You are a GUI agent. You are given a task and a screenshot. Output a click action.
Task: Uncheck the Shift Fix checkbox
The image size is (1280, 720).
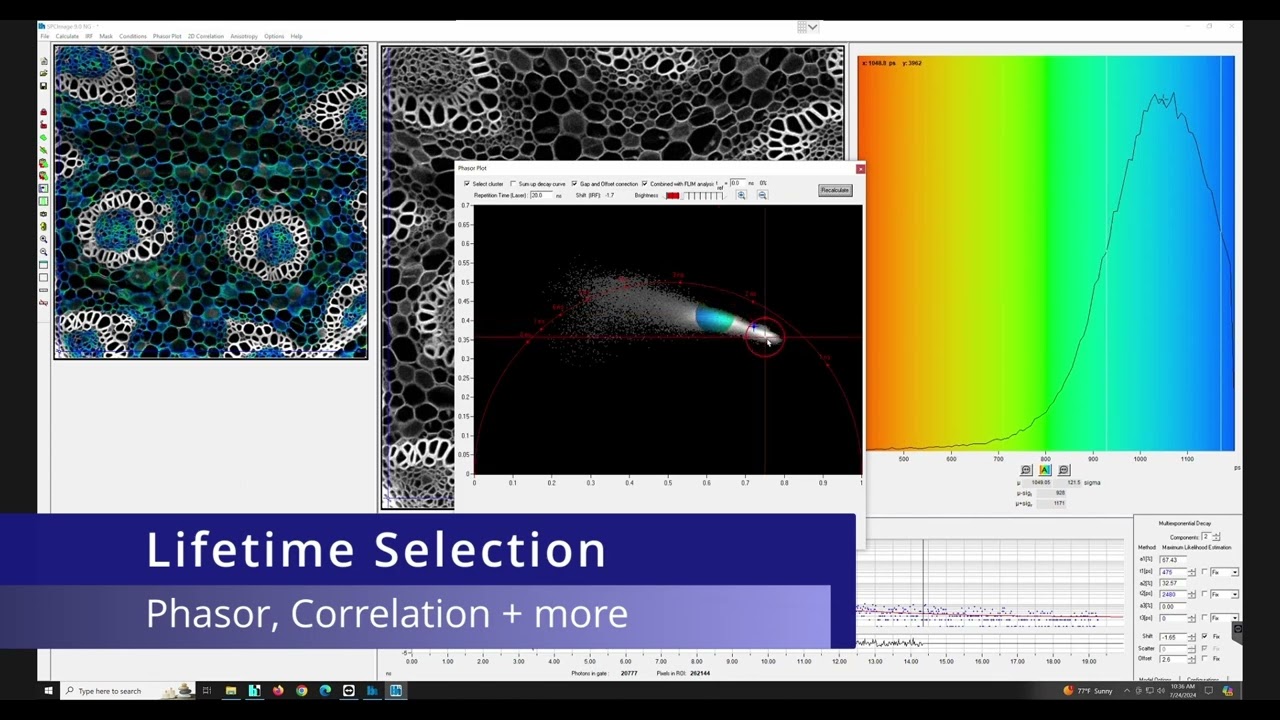(x=1204, y=636)
